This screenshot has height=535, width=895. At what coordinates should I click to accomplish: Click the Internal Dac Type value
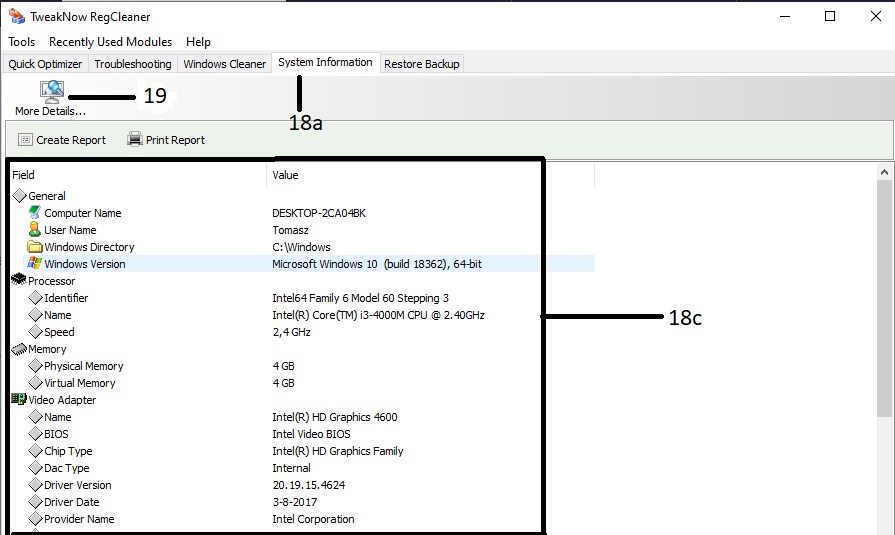coord(292,468)
